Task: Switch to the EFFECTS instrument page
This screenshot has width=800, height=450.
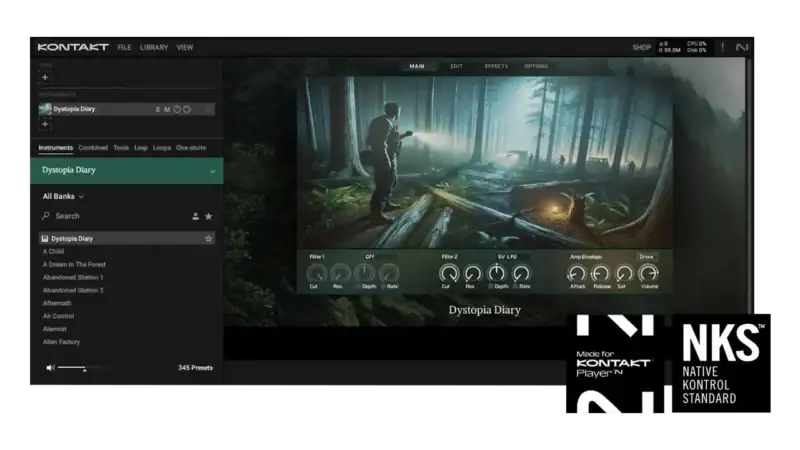Action: pyautogui.click(x=496, y=66)
